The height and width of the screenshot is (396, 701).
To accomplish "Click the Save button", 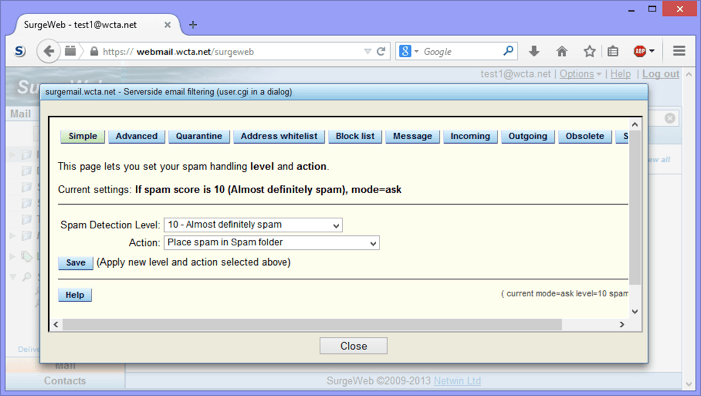I will click(x=76, y=263).
